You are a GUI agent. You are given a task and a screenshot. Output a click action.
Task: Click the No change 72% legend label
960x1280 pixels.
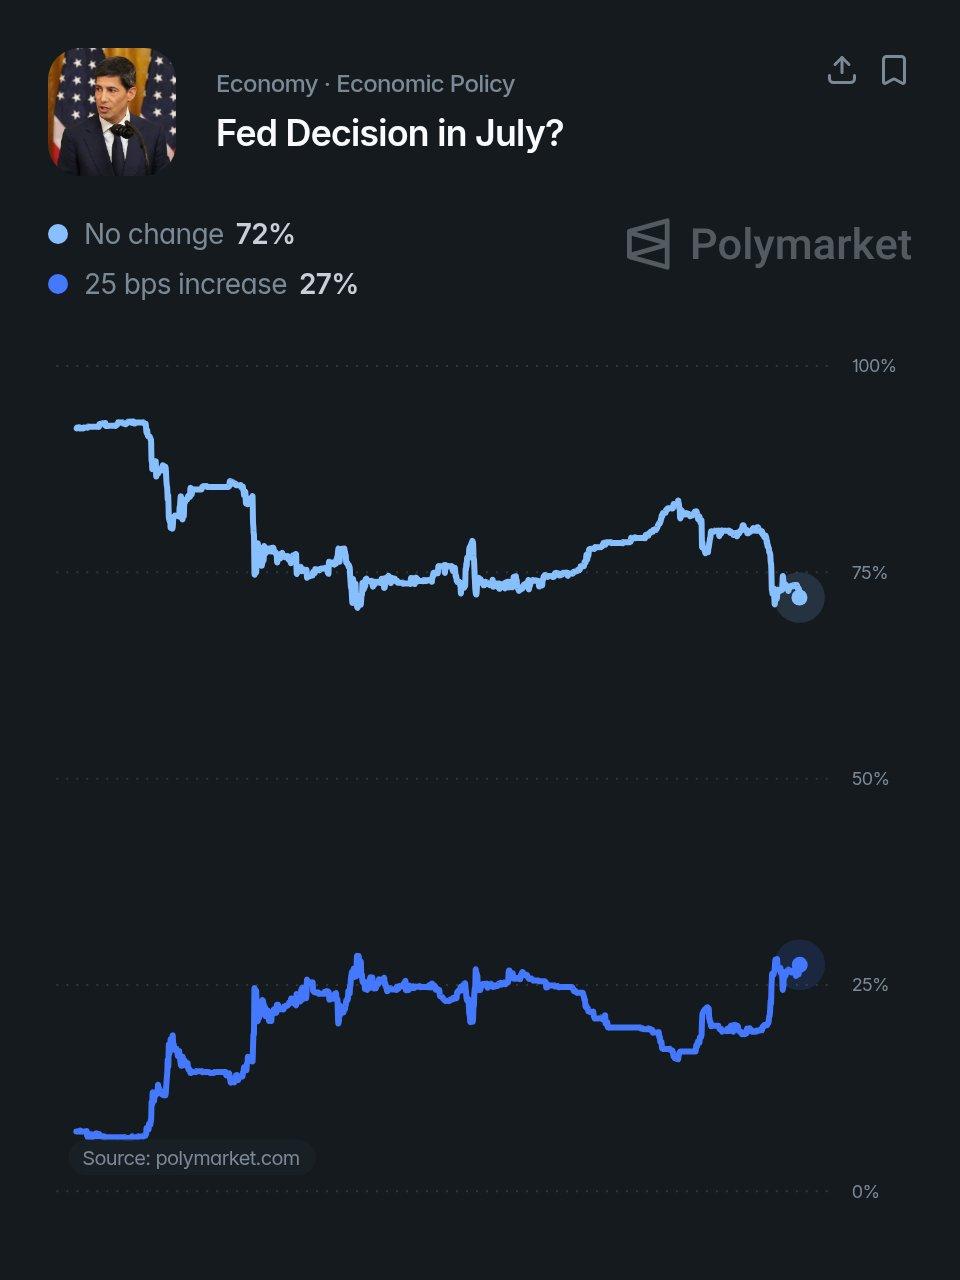189,234
